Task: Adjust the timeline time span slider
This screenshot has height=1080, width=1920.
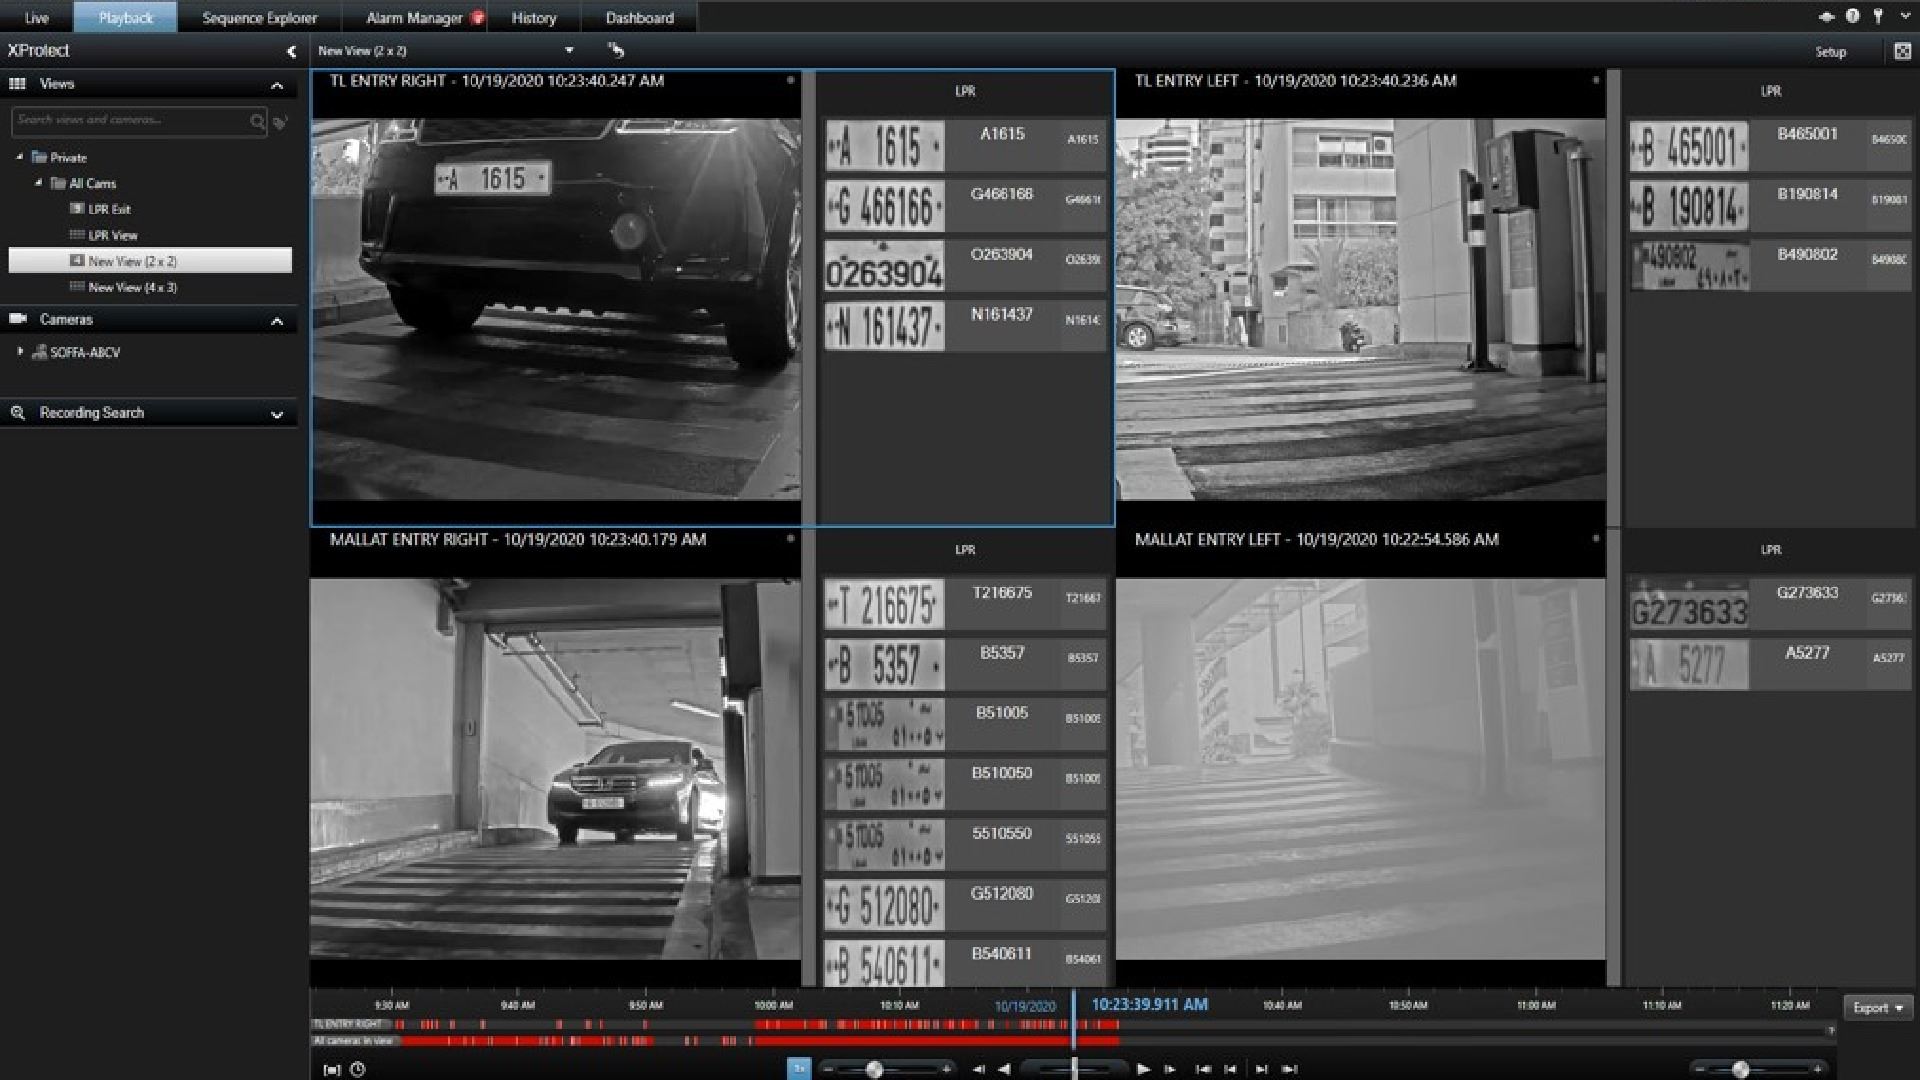Action: pos(1741,1070)
